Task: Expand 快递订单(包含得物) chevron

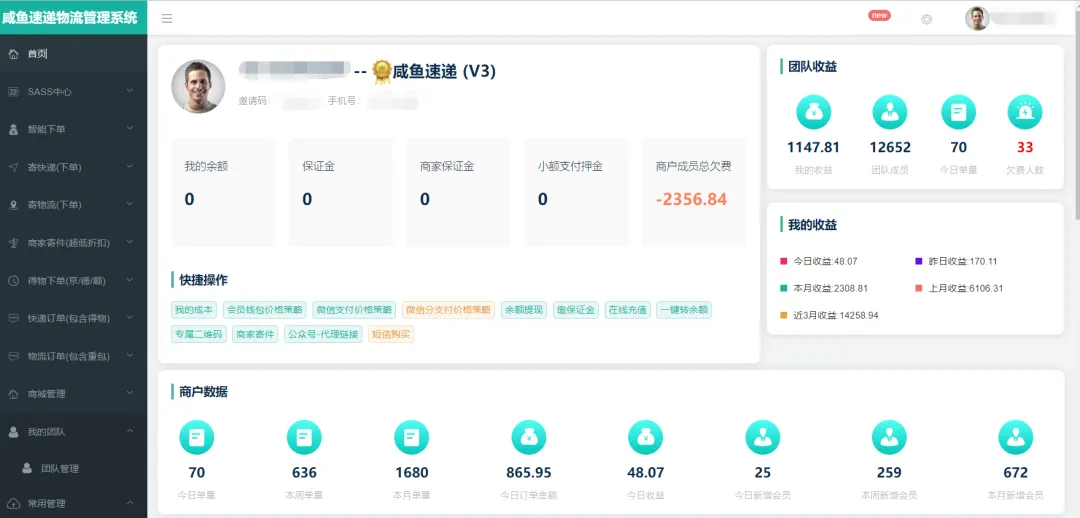Action: 130,318
